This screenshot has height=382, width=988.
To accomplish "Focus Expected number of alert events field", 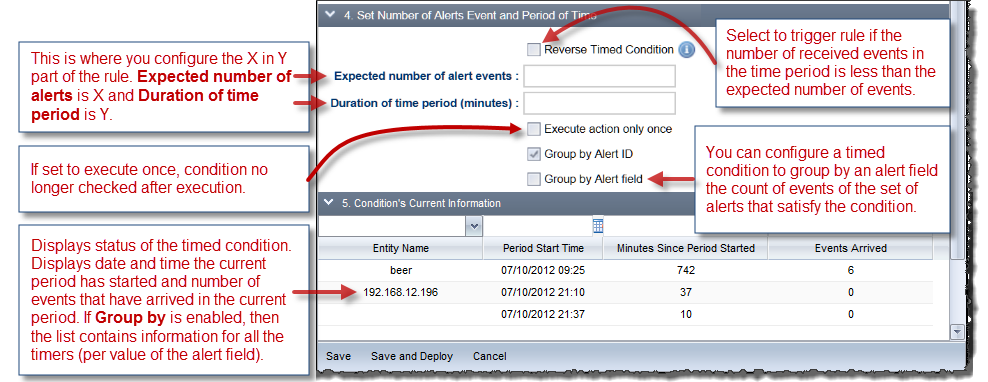I will coord(599,76).
